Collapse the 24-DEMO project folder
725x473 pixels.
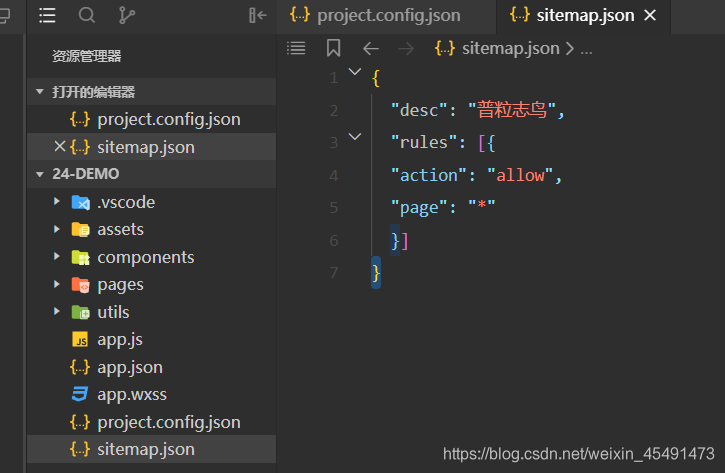[41, 174]
